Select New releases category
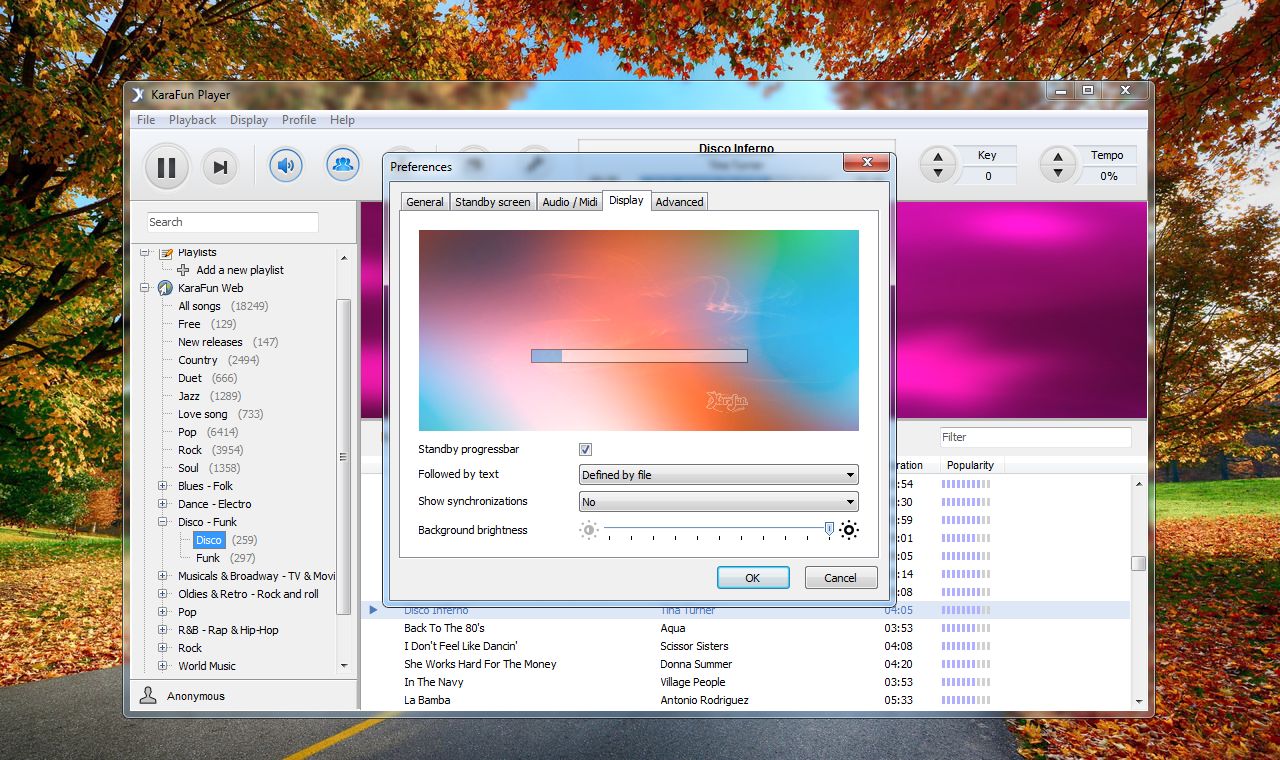Screen dimensions: 1280x760 pyautogui.click(x=210, y=342)
